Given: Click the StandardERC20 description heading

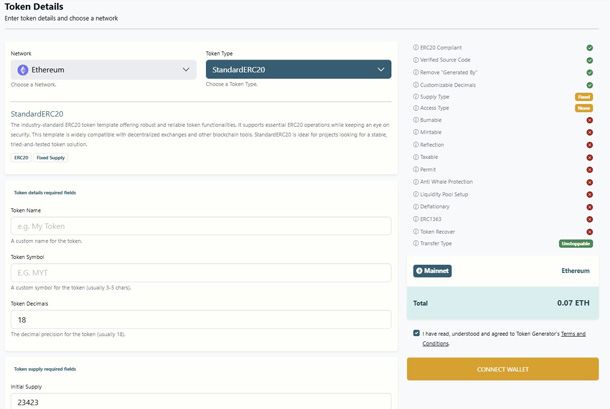Looking at the screenshot, I should 37,114.
